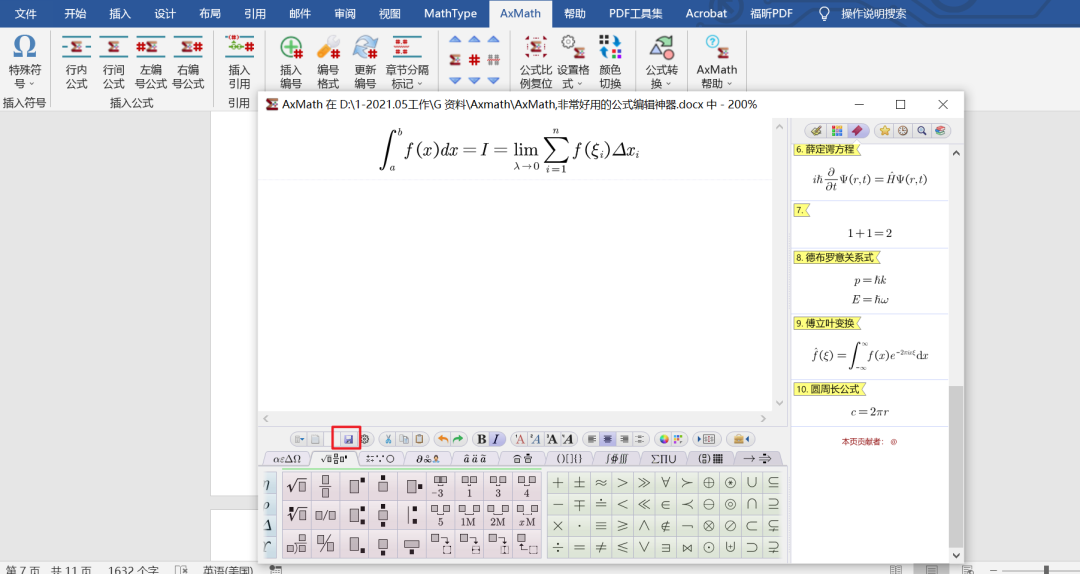Click the undo arrow in AxMath toolbar

(442, 439)
